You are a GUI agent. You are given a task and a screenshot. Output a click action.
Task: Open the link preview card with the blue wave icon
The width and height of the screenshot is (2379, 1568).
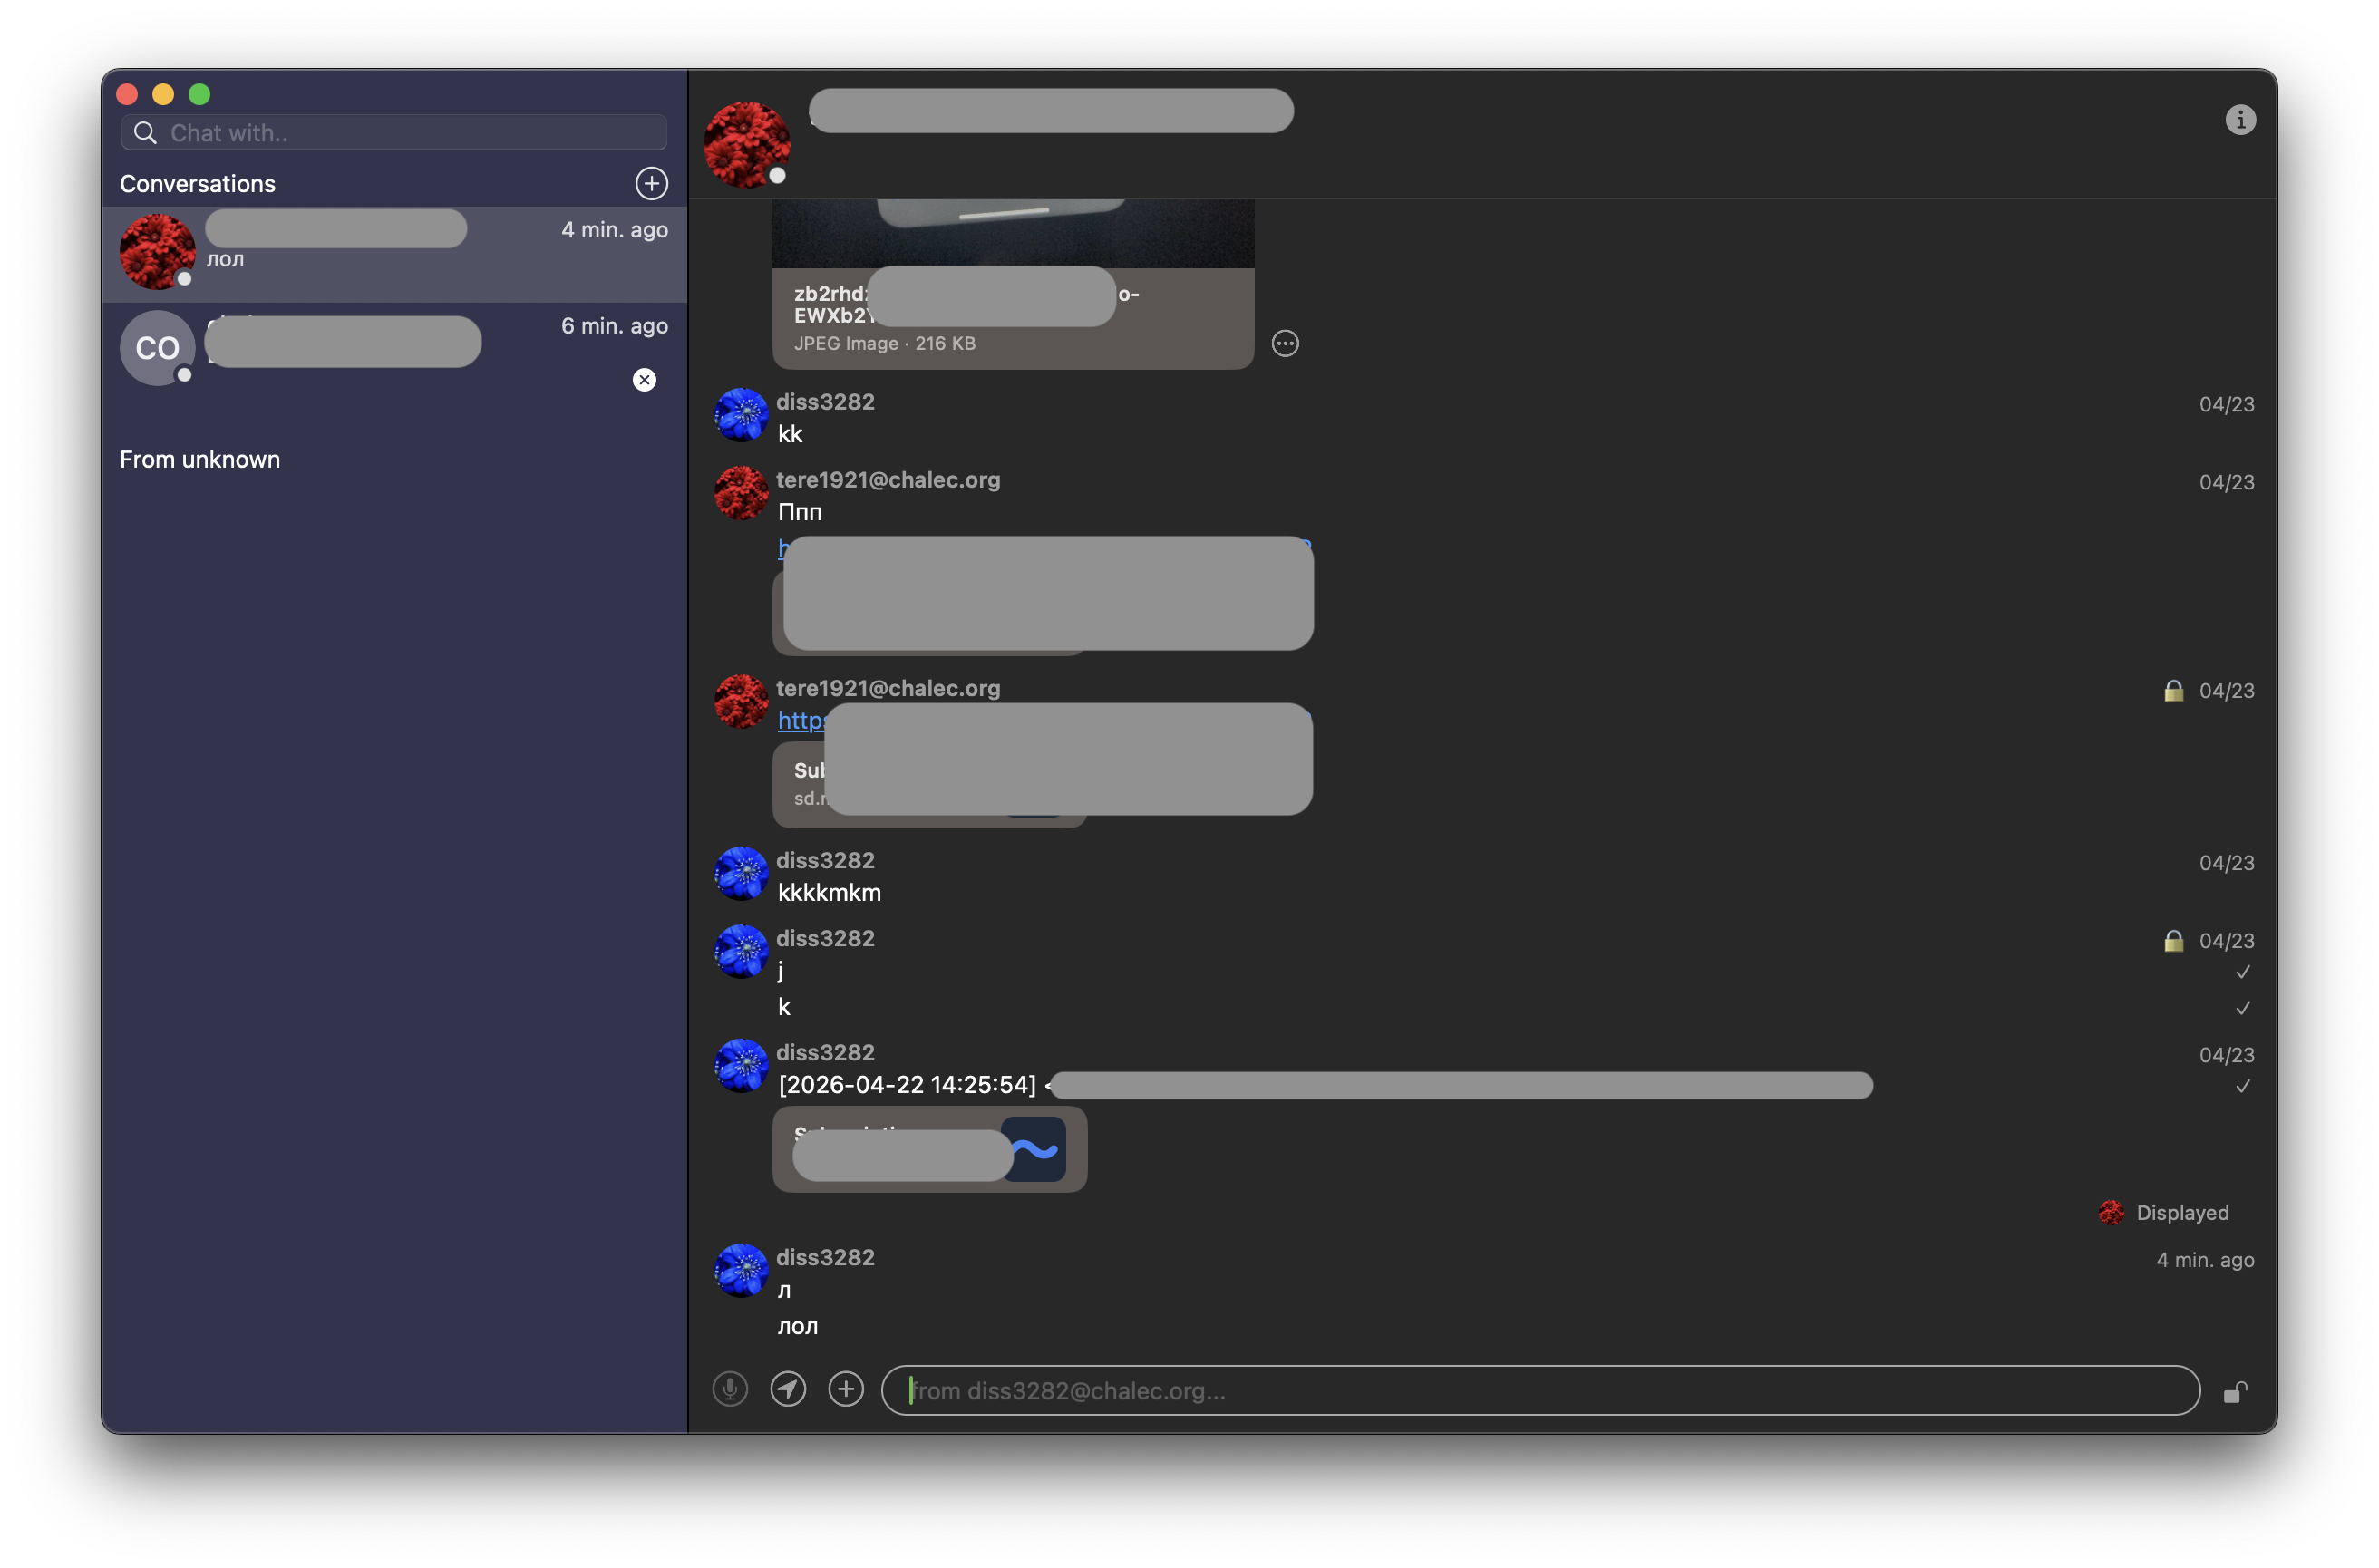coord(929,1149)
